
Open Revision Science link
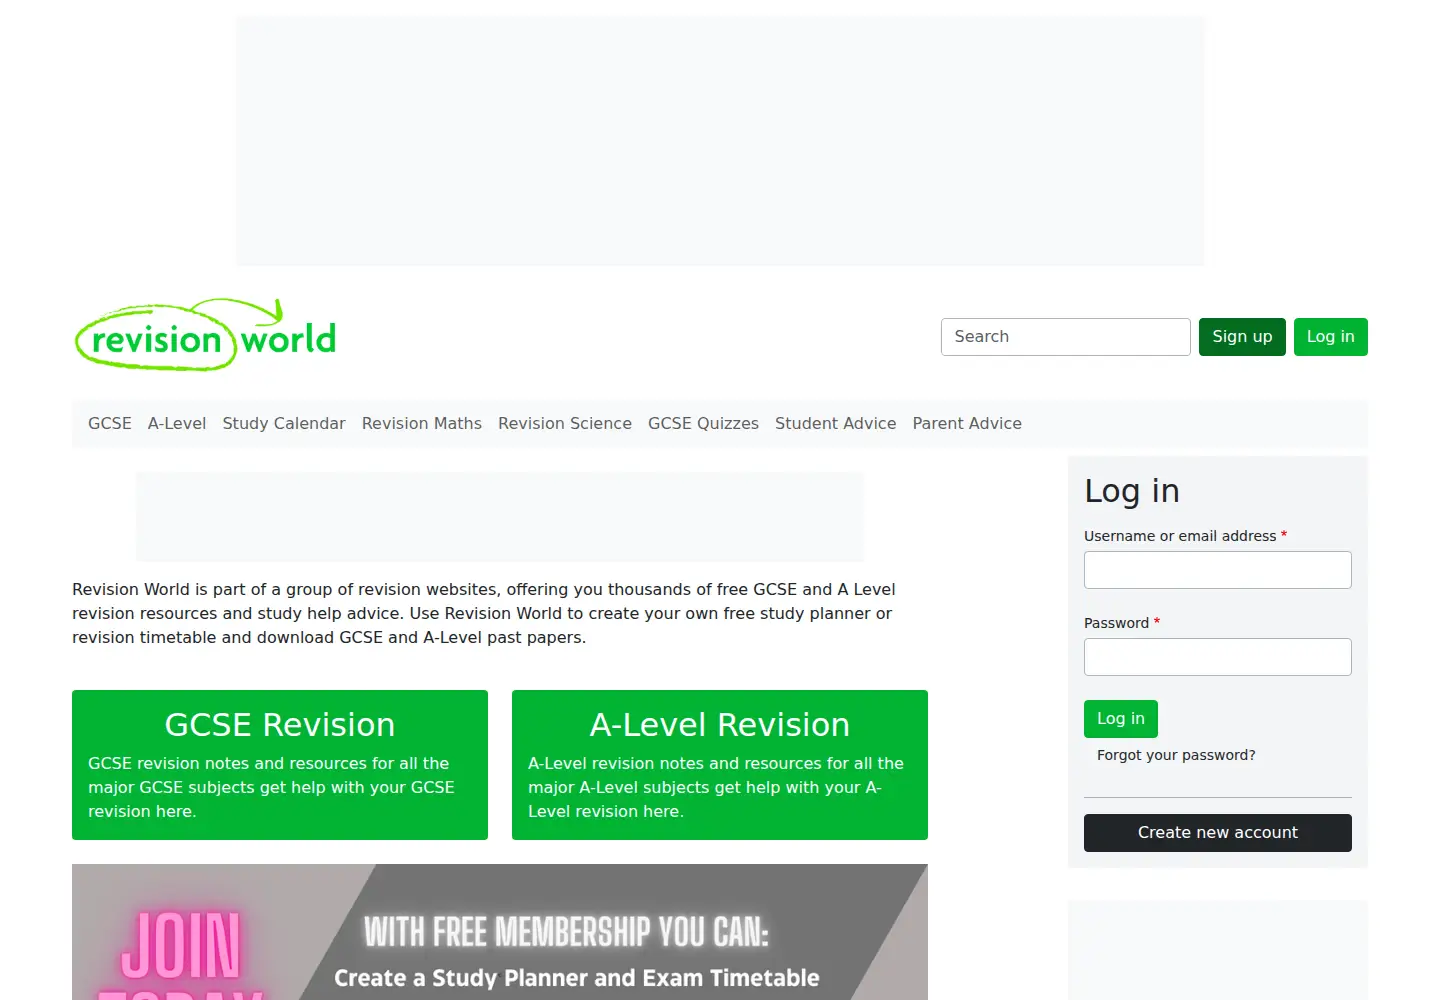pyautogui.click(x=565, y=423)
